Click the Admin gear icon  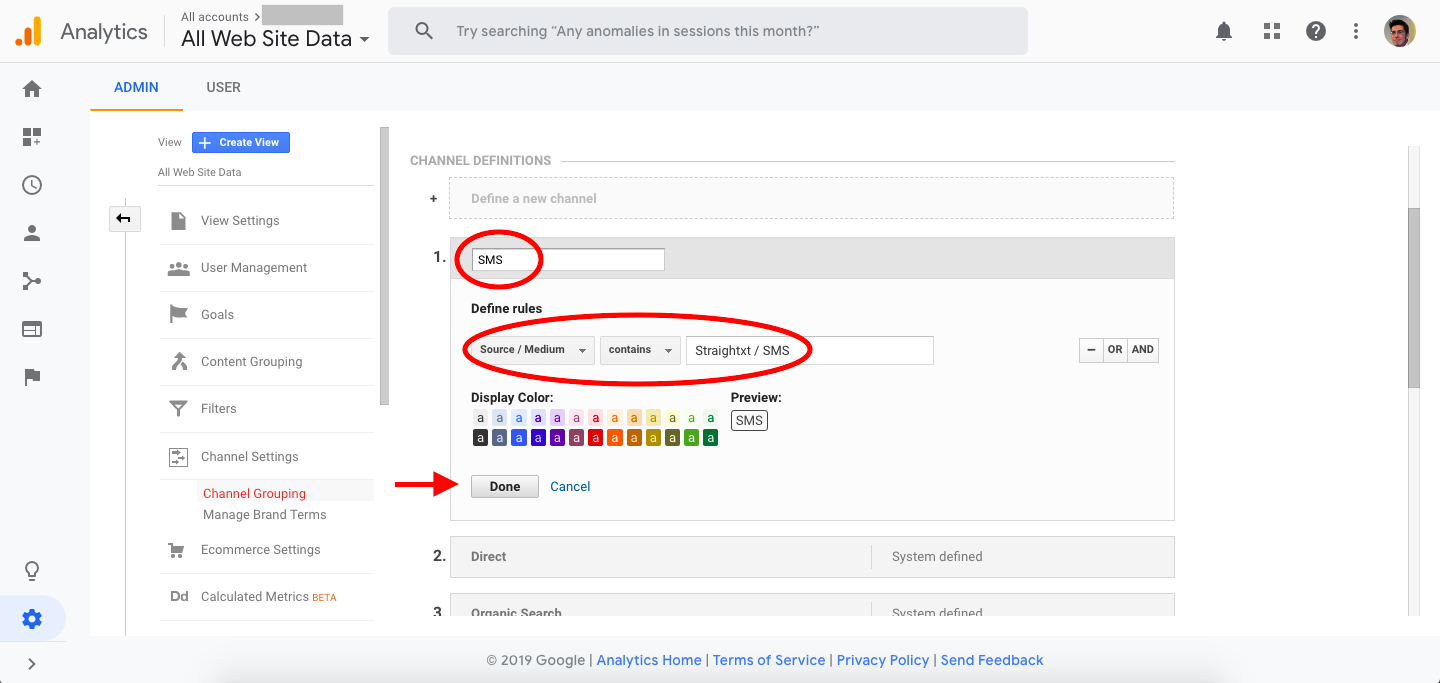pos(31,618)
